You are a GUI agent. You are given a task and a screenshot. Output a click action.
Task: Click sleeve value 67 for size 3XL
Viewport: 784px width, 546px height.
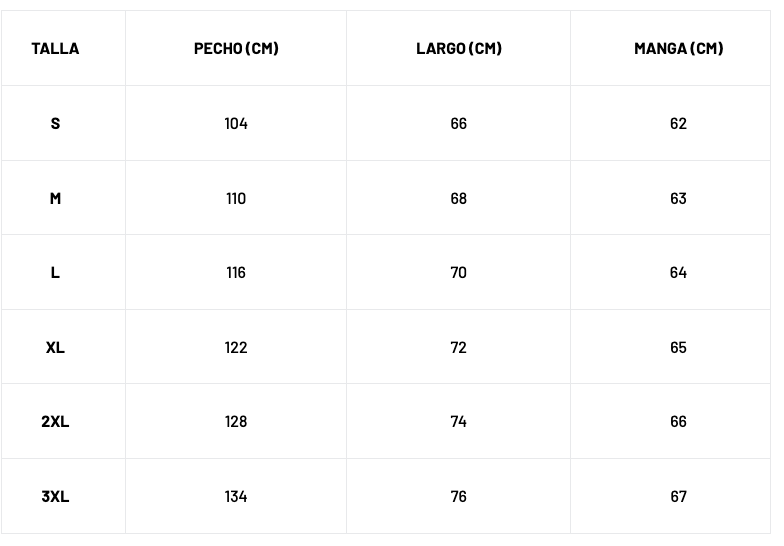(678, 496)
